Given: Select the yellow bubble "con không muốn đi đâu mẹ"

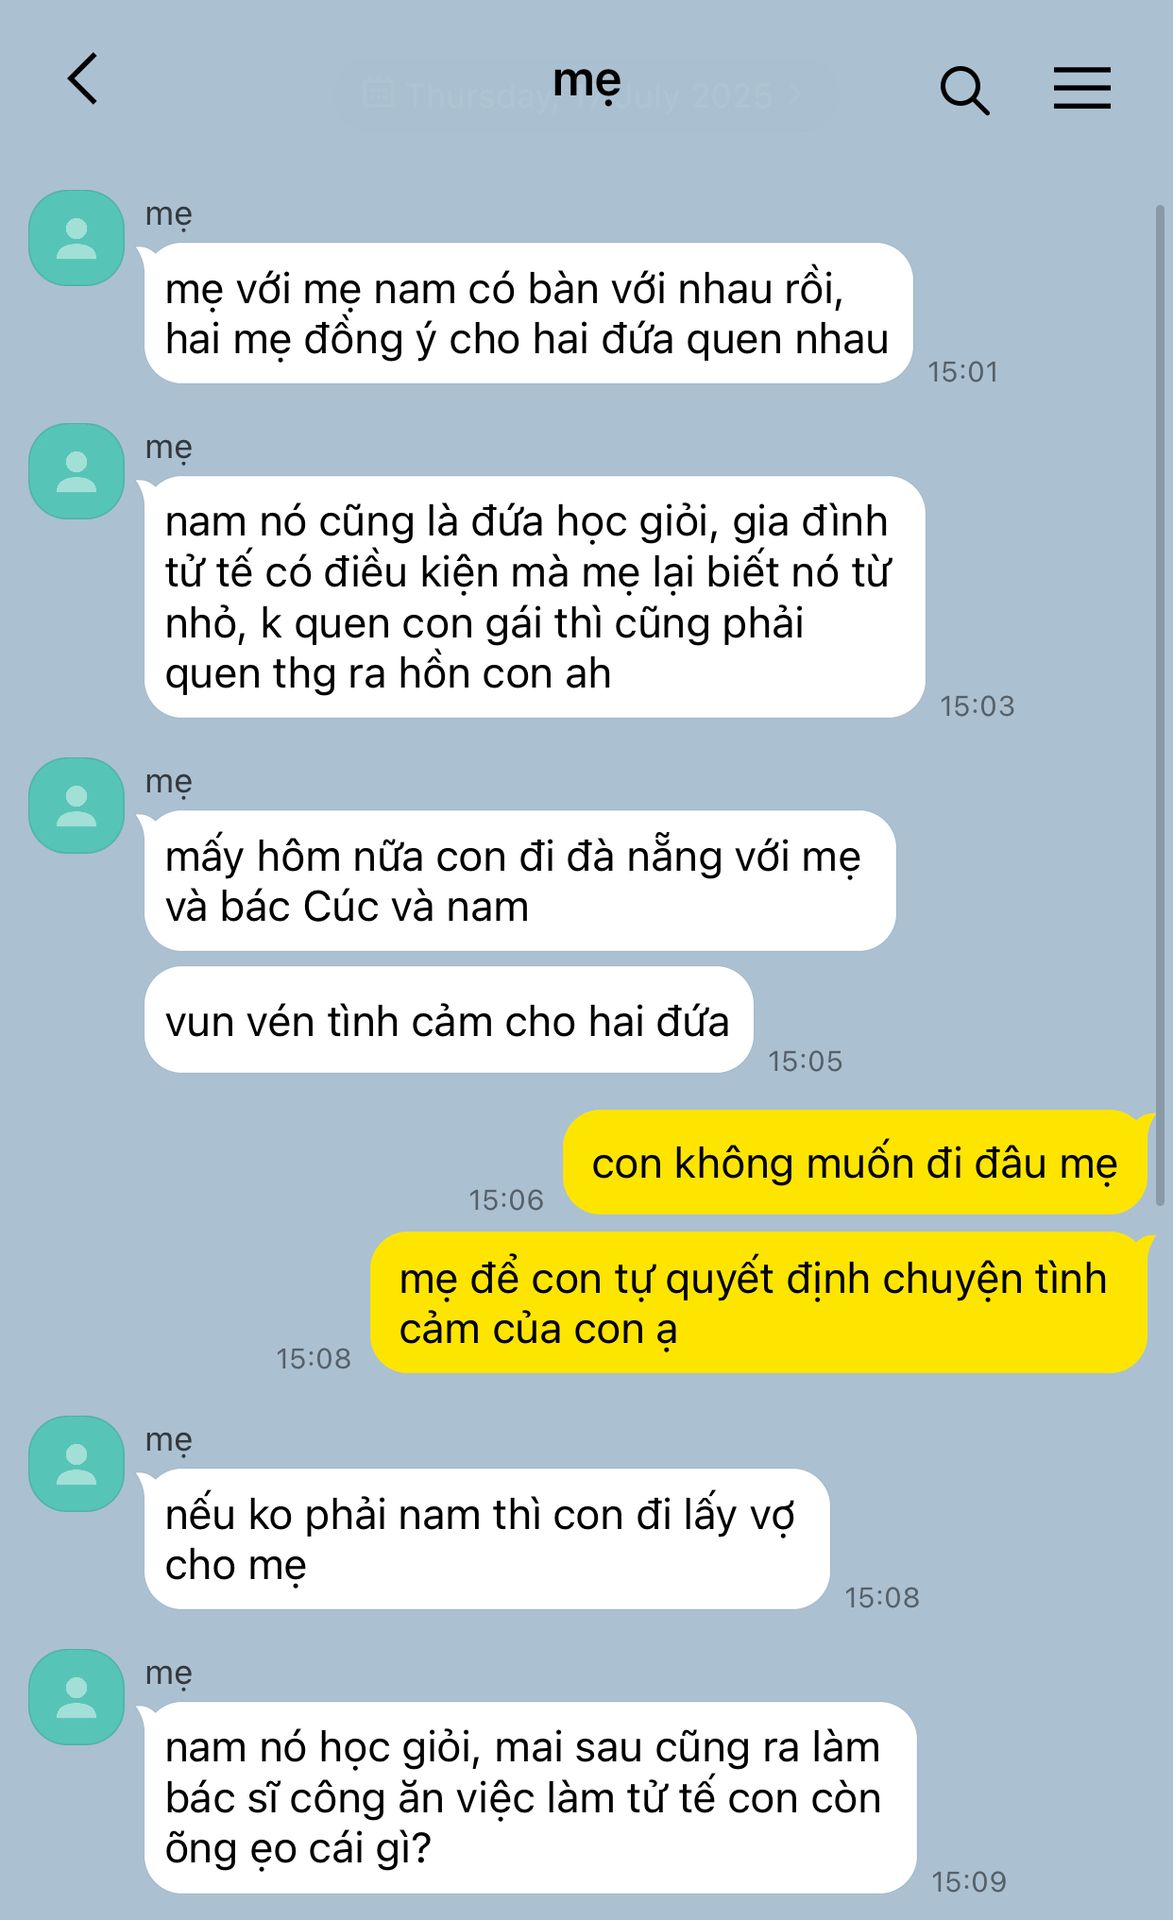Looking at the screenshot, I should 855,1162.
